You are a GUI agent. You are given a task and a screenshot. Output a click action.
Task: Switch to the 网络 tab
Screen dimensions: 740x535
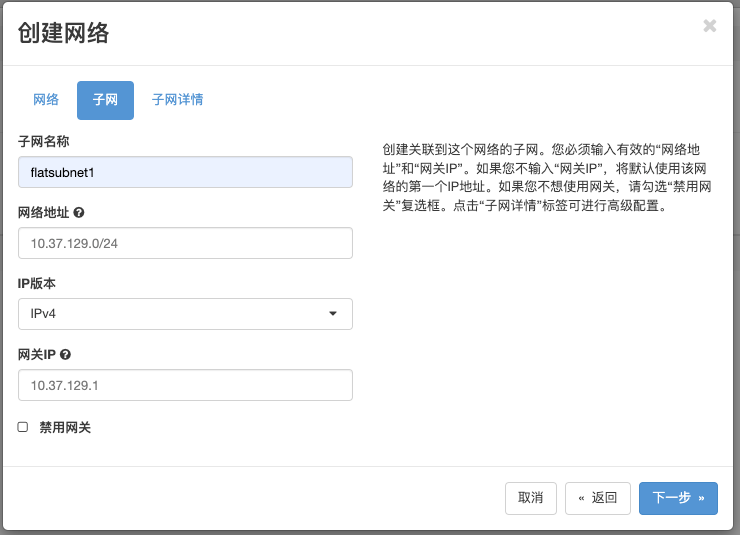(x=46, y=100)
